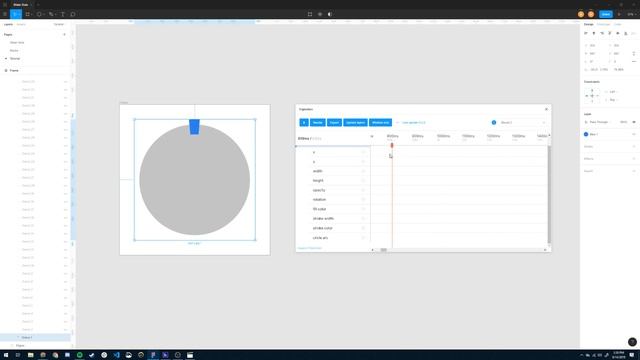This screenshot has height=360, width=640.
Task: Open the horizontal constraint Left dropdown
Action: pyautogui.click(x=613, y=92)
